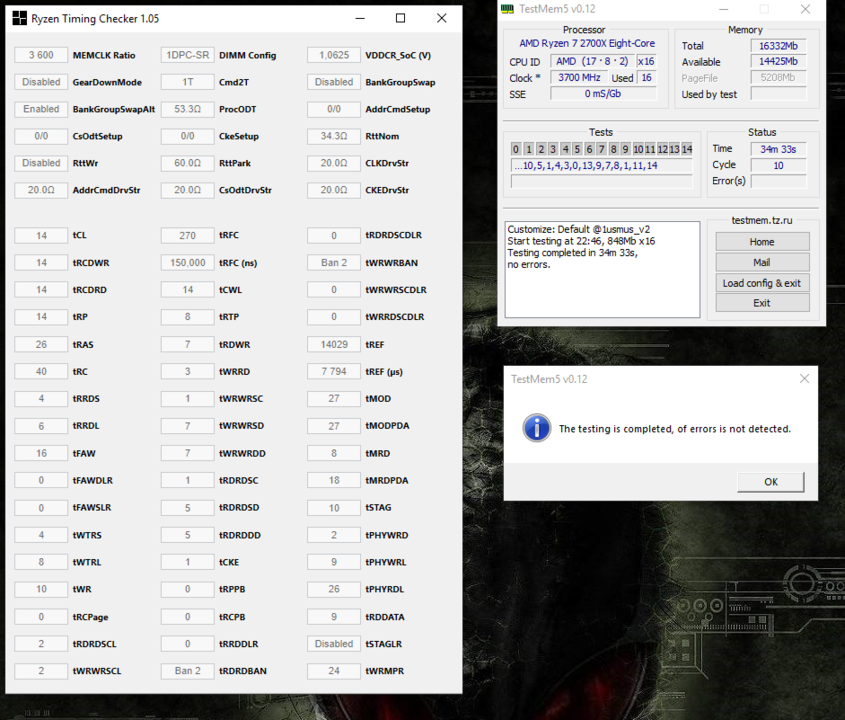
Task: Click the RttNom 34.3Ω field
Action: pos(334,136)
